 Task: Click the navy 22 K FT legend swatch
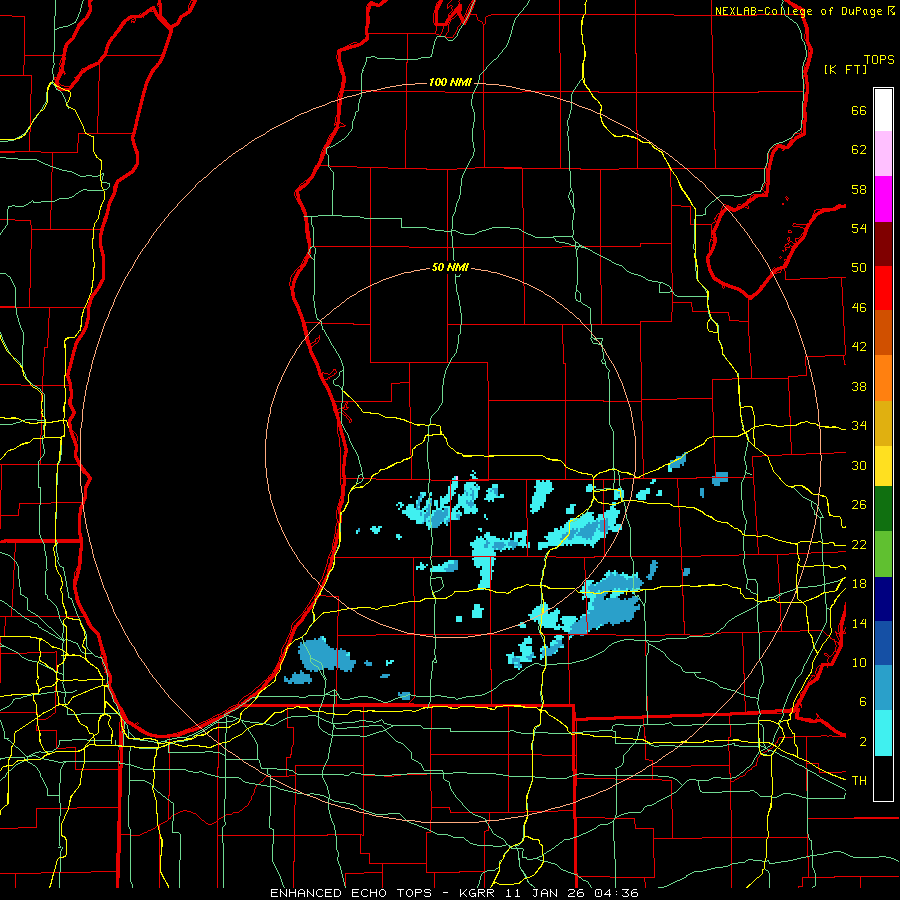[x=883, y=599]
